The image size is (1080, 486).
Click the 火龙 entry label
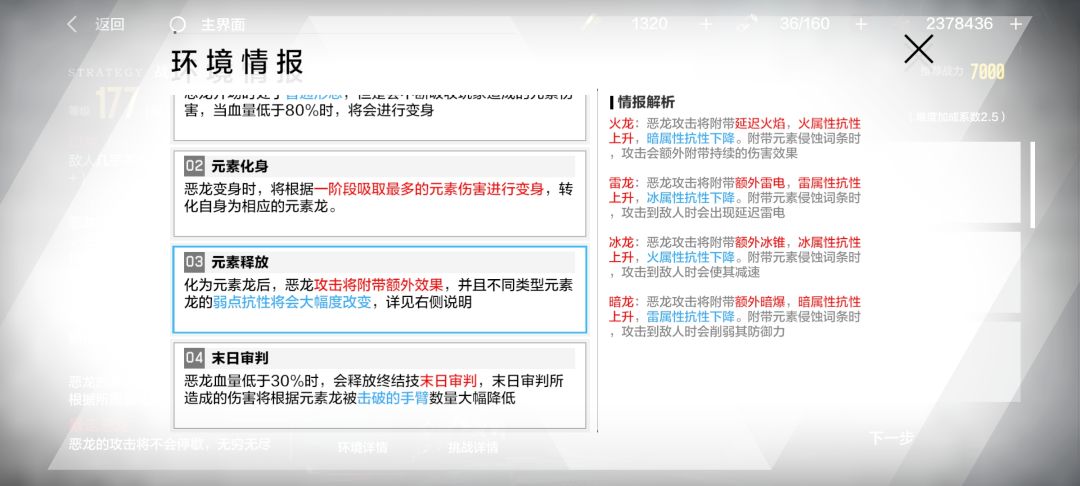621,124
